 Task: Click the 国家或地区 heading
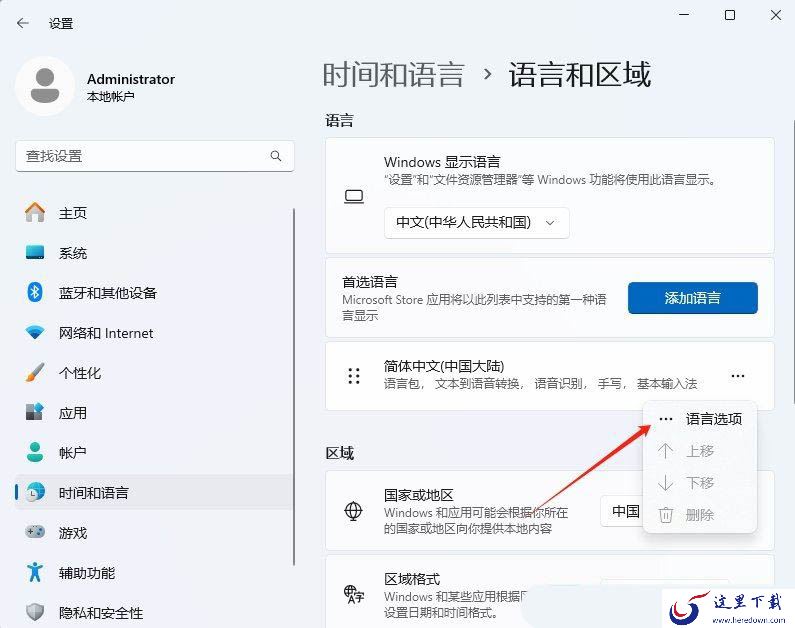[418, 495]
